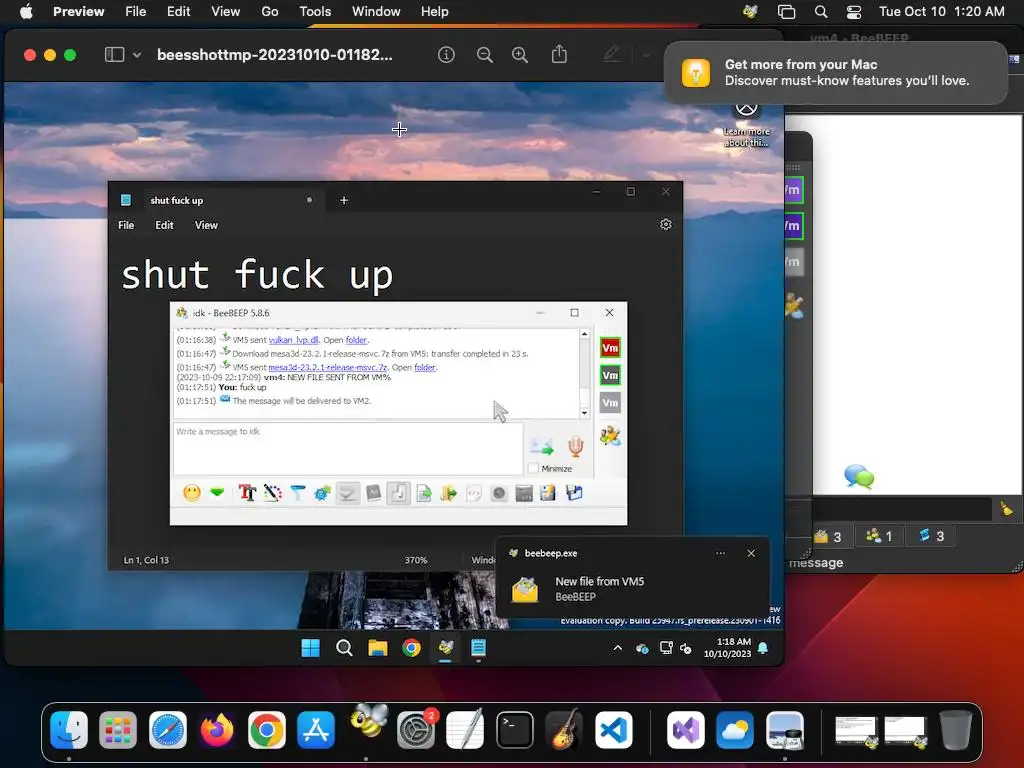Click the folder link after mesa3d file
The height and width of the screenshot is (768, 1024).
click(424, 367)
